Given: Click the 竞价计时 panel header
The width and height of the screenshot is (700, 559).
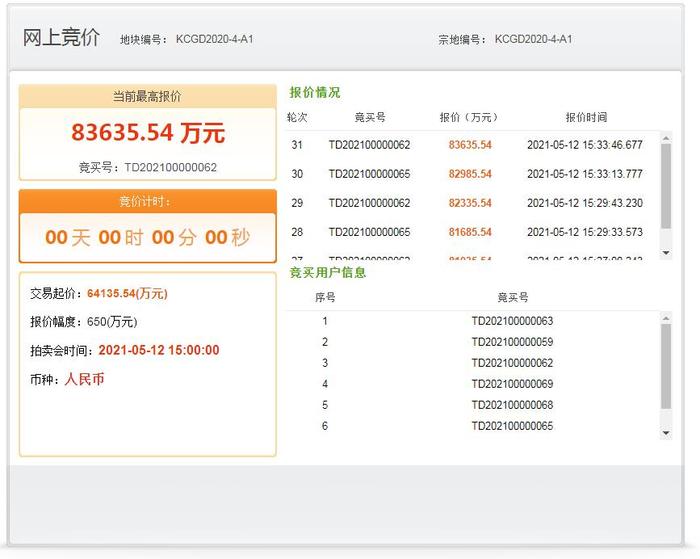Looking at the screenshot, I should [148, 201].
